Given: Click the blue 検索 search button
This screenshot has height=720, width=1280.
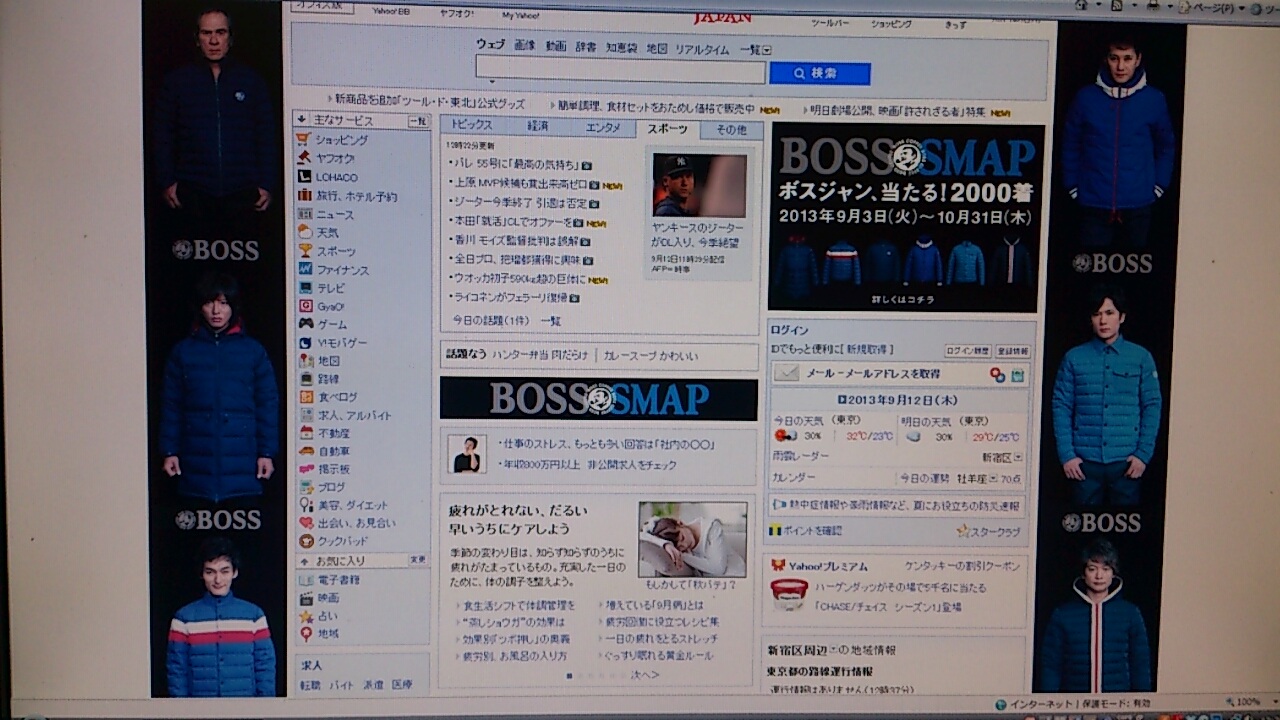Looking at the screenshot, I should pyautogui.click(x=820, y=73).
